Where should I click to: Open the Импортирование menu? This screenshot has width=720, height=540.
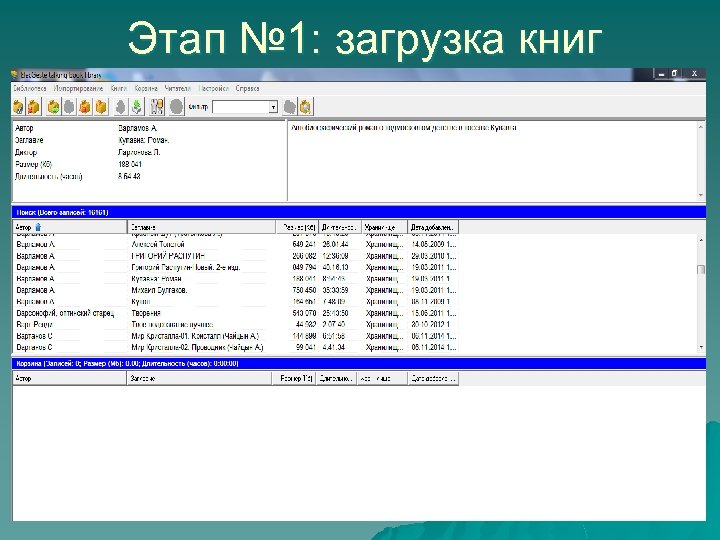pyautogui.click(x=79, y=88)
